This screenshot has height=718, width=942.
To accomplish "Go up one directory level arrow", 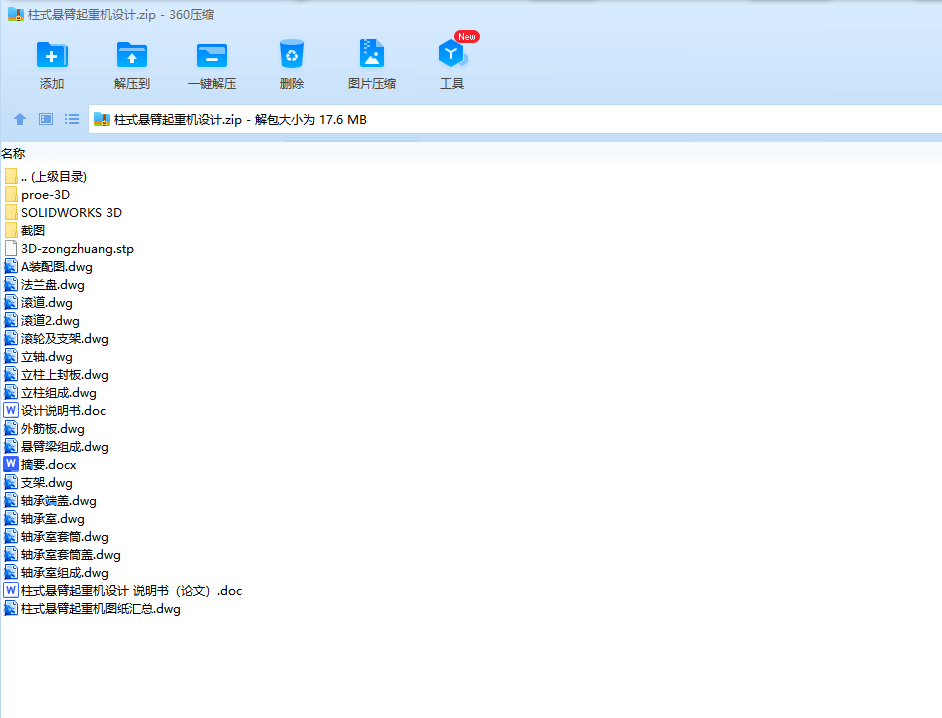I will click(x=20, y=119).
